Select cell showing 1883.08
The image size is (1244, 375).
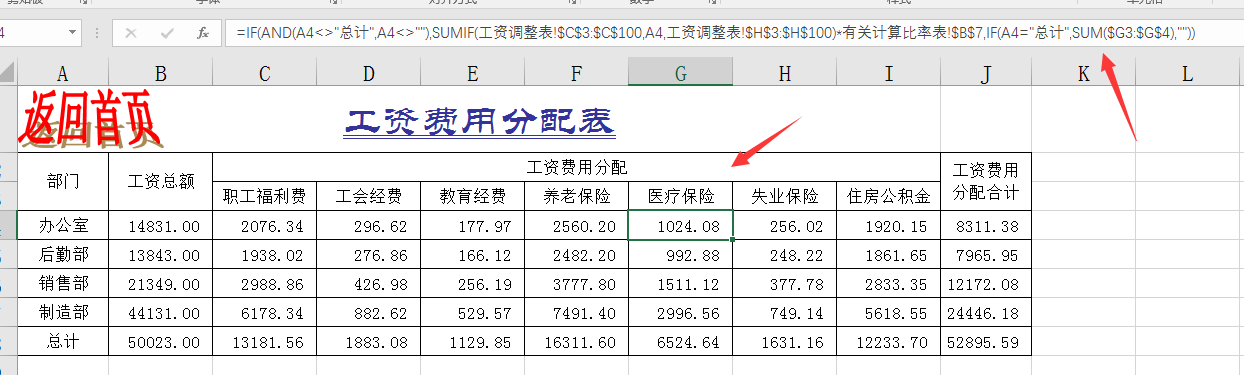pyautogui.click(x=368, y=341)
